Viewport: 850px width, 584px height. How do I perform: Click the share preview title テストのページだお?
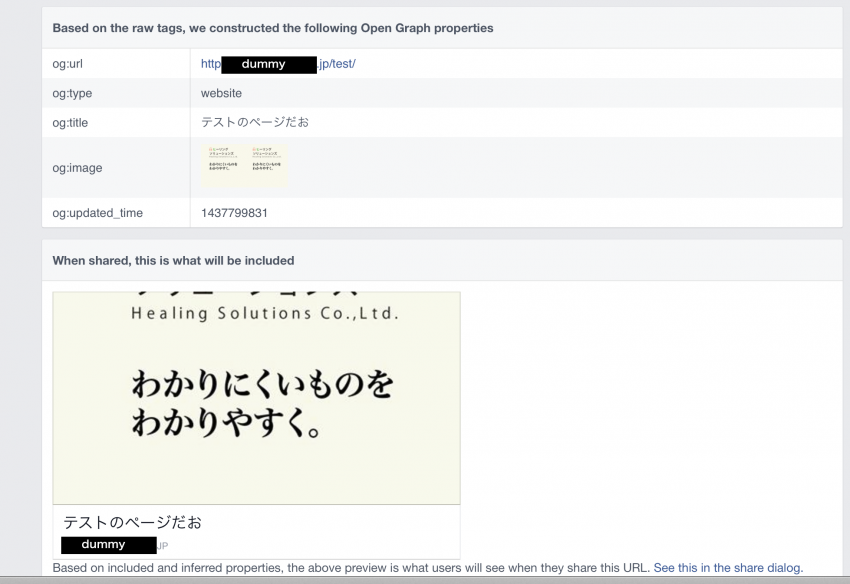click(x=133, y=522)
